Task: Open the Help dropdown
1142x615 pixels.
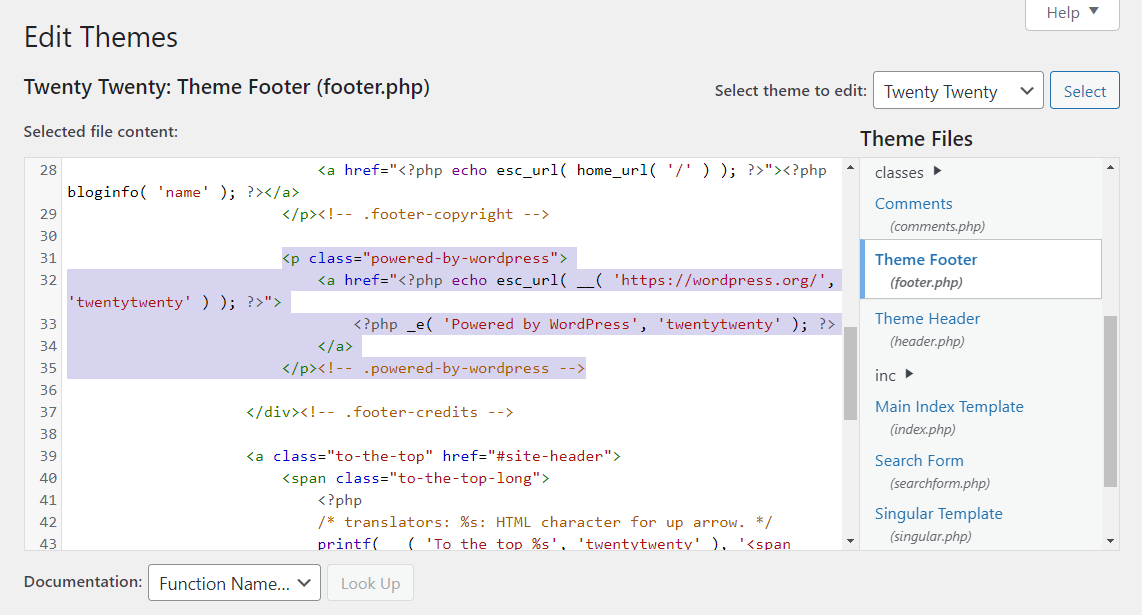Action: [x=1072, y=13]
